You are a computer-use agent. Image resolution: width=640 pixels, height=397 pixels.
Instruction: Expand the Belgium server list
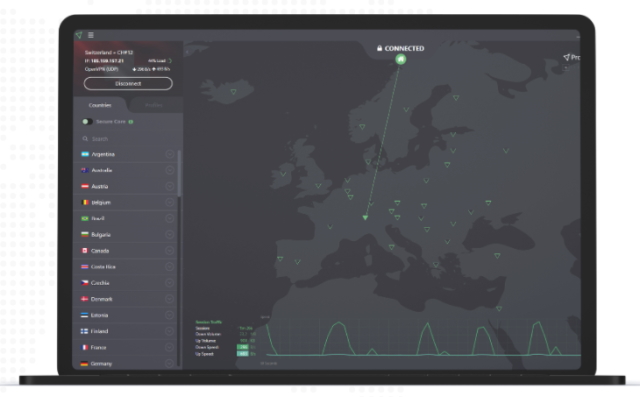tap(170, 202)
